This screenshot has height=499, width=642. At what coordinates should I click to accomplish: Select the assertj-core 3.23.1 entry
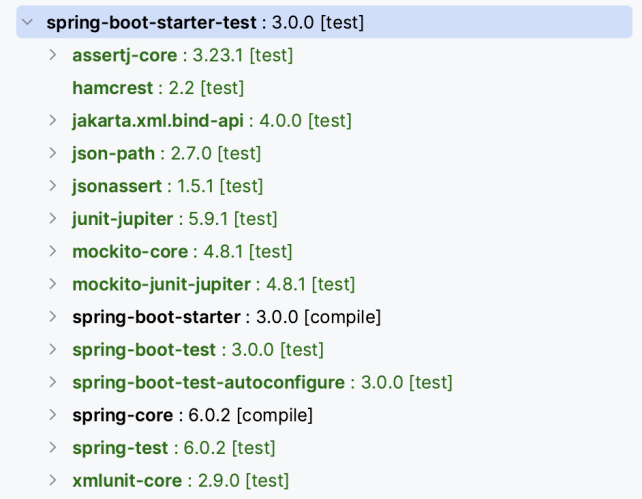[182, 55]
